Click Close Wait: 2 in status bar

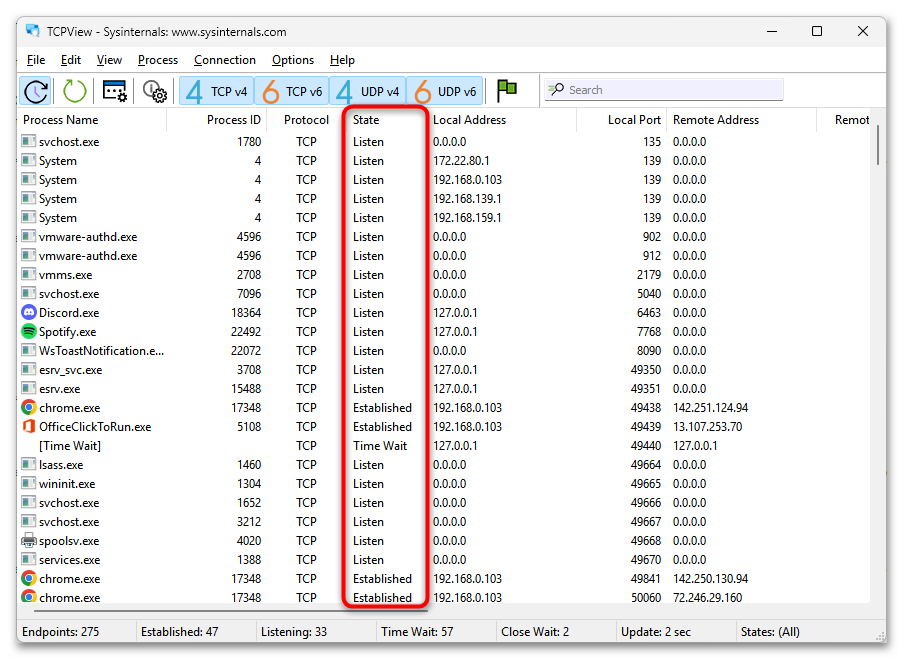coord(535,632)
